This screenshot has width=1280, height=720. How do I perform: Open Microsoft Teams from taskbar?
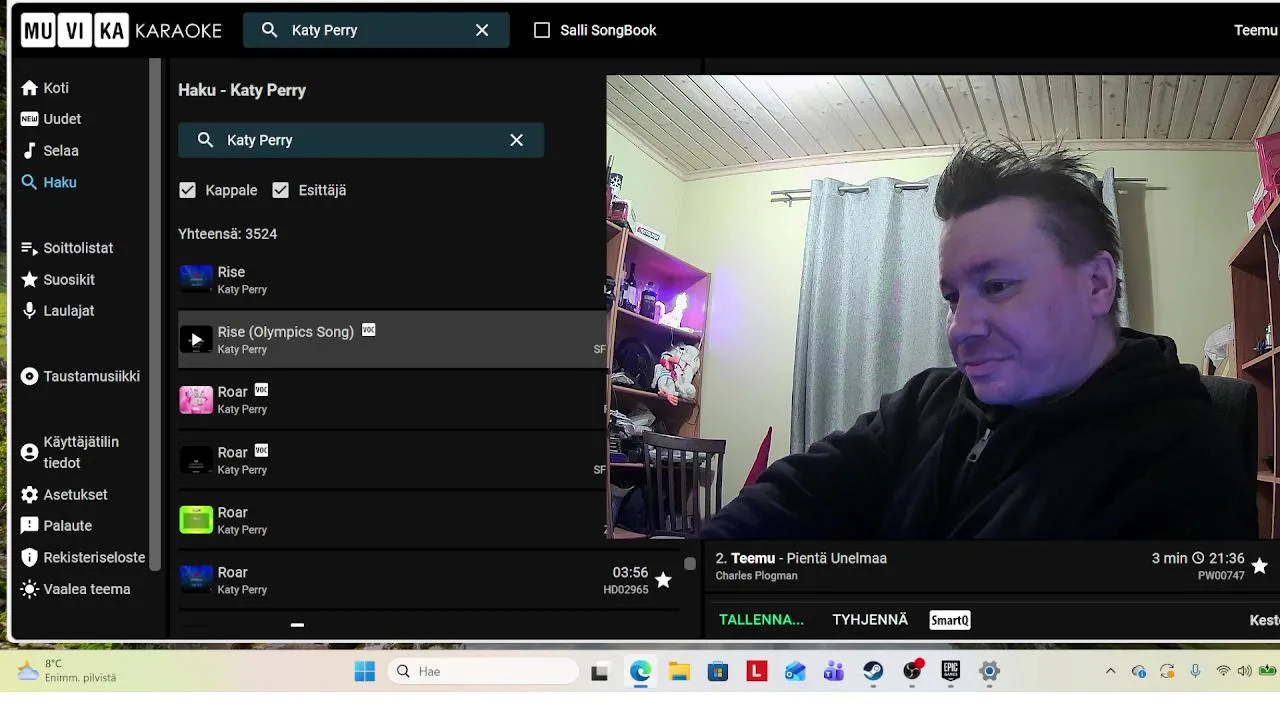834,672
